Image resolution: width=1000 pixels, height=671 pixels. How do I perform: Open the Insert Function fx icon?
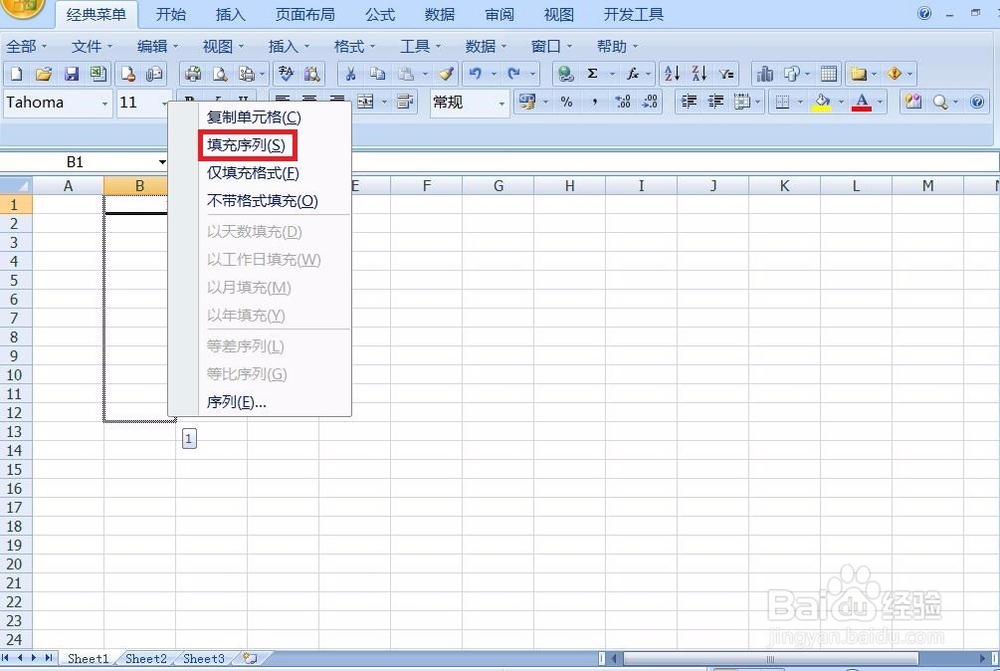click(x=632, y=73)
